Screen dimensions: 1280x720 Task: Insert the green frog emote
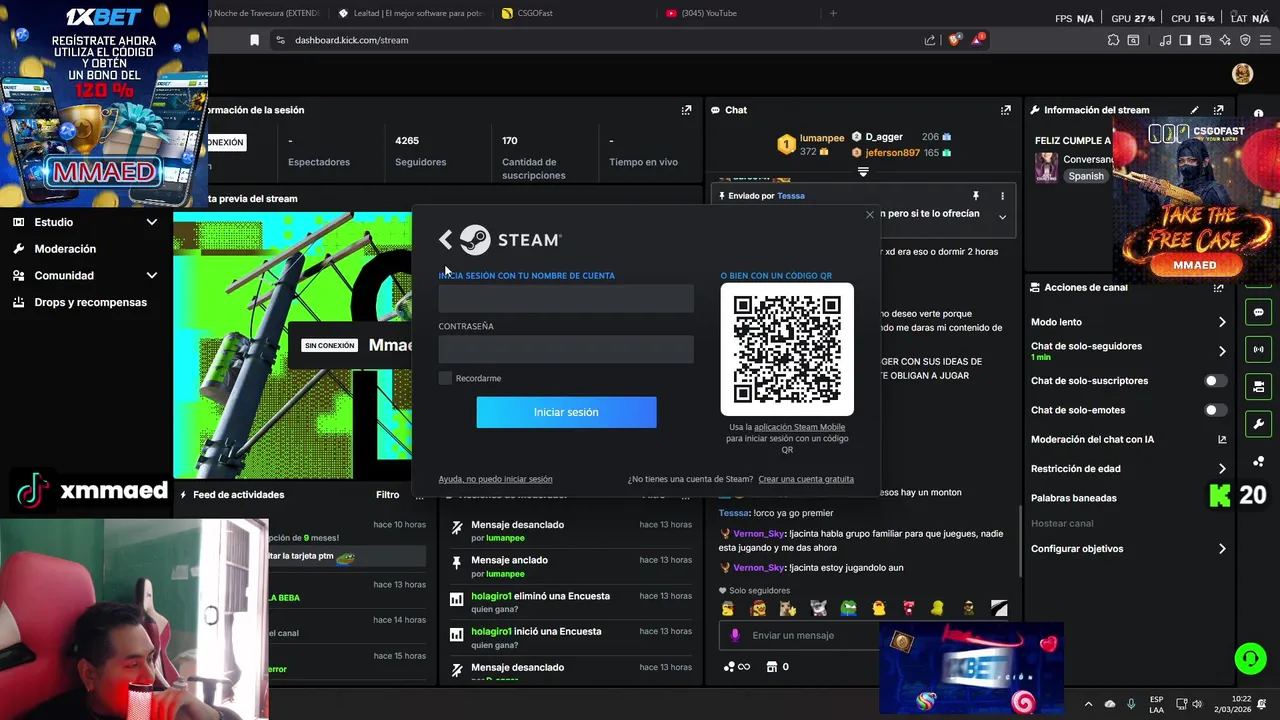click(x=848, y=608)
